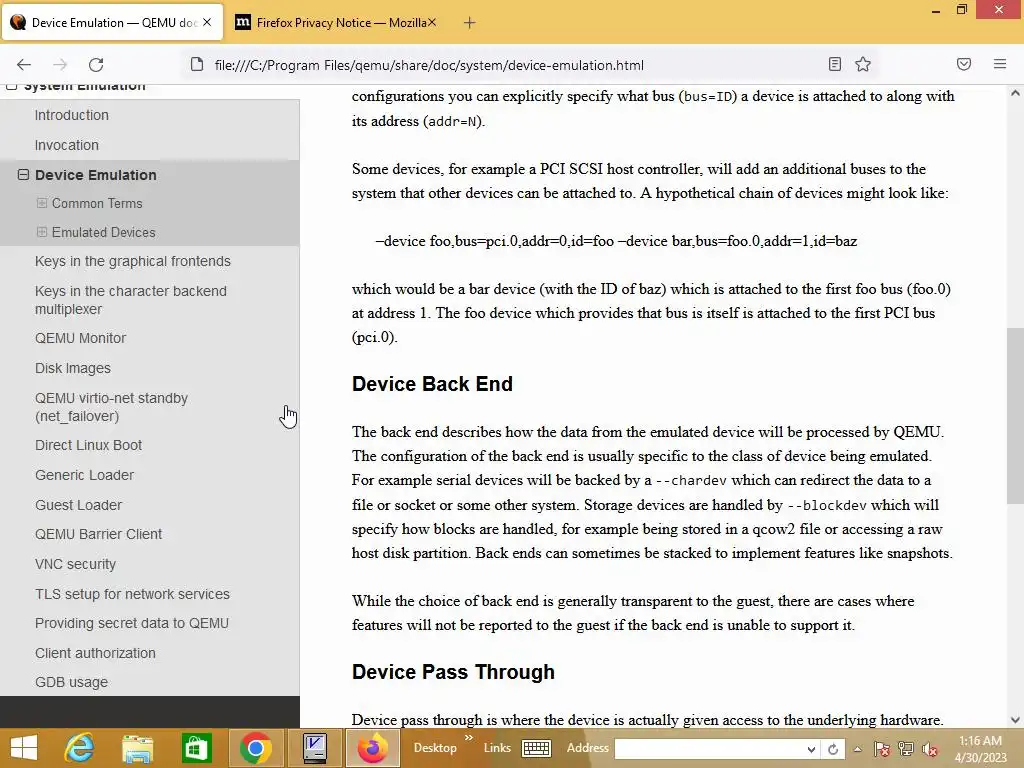
Task: Open a new tab with plus button
Action: (x=469, y=23)
